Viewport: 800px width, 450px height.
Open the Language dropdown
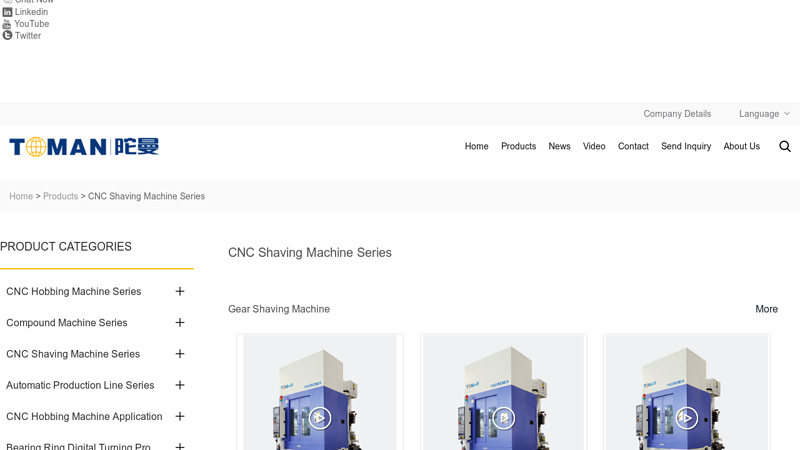764,114
